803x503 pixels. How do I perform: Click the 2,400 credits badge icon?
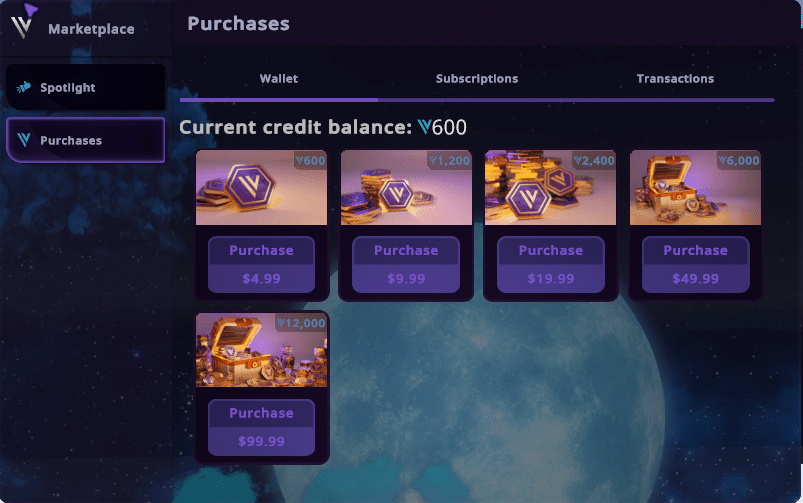pyautogui.click(x=578, y=161)
